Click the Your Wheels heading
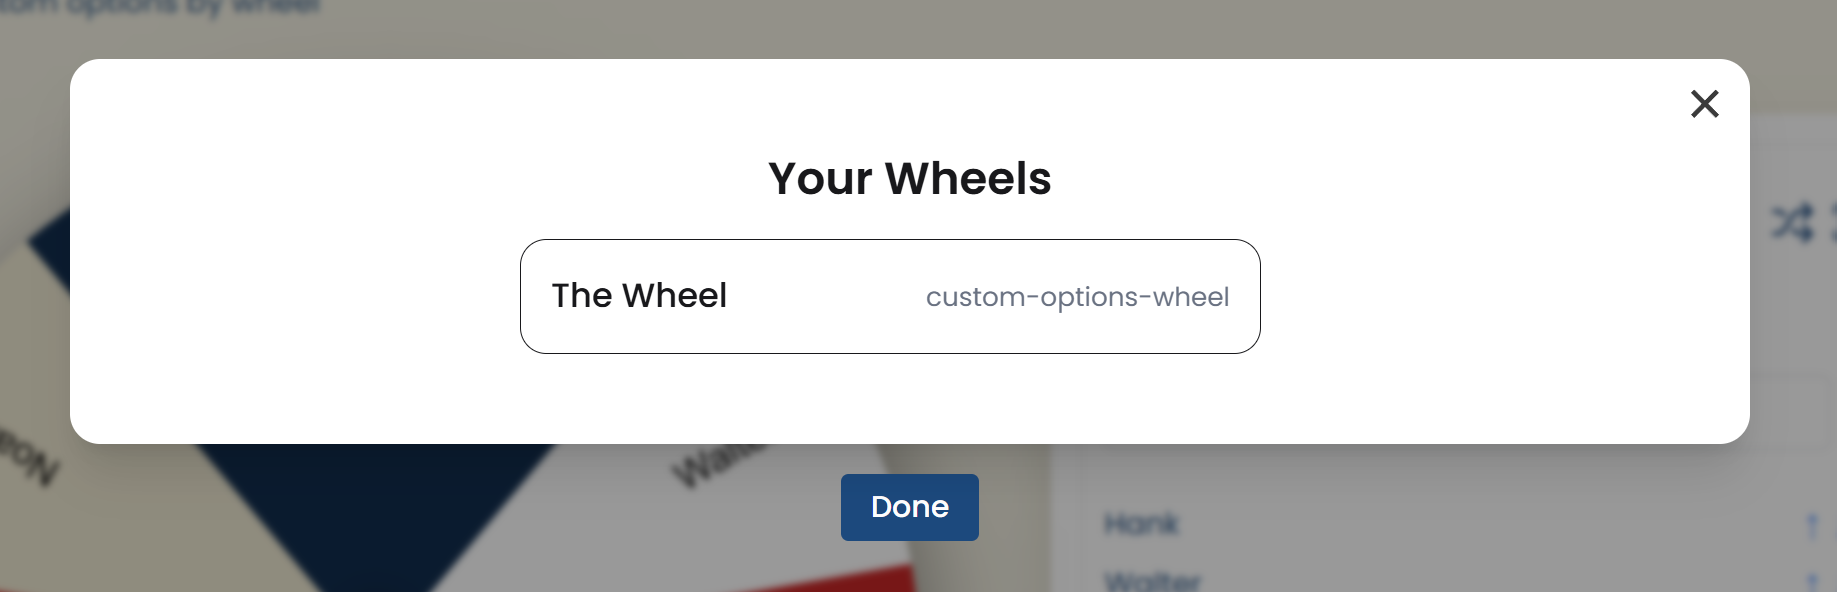 click(909, 178)
